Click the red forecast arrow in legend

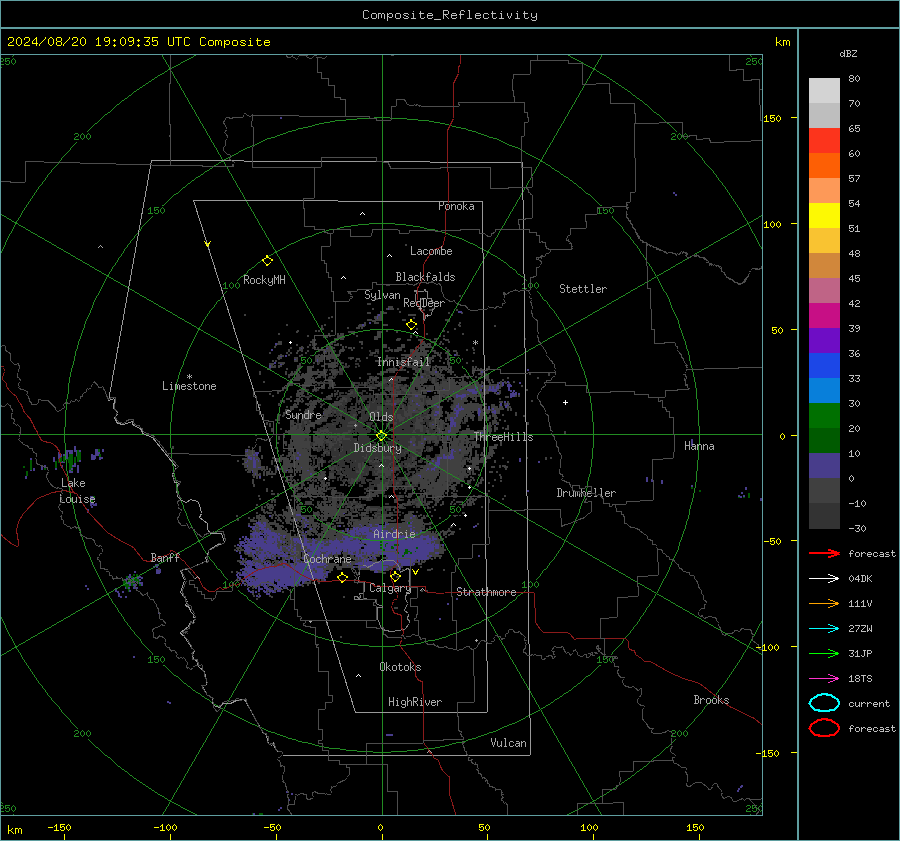[x=824, y=553]
